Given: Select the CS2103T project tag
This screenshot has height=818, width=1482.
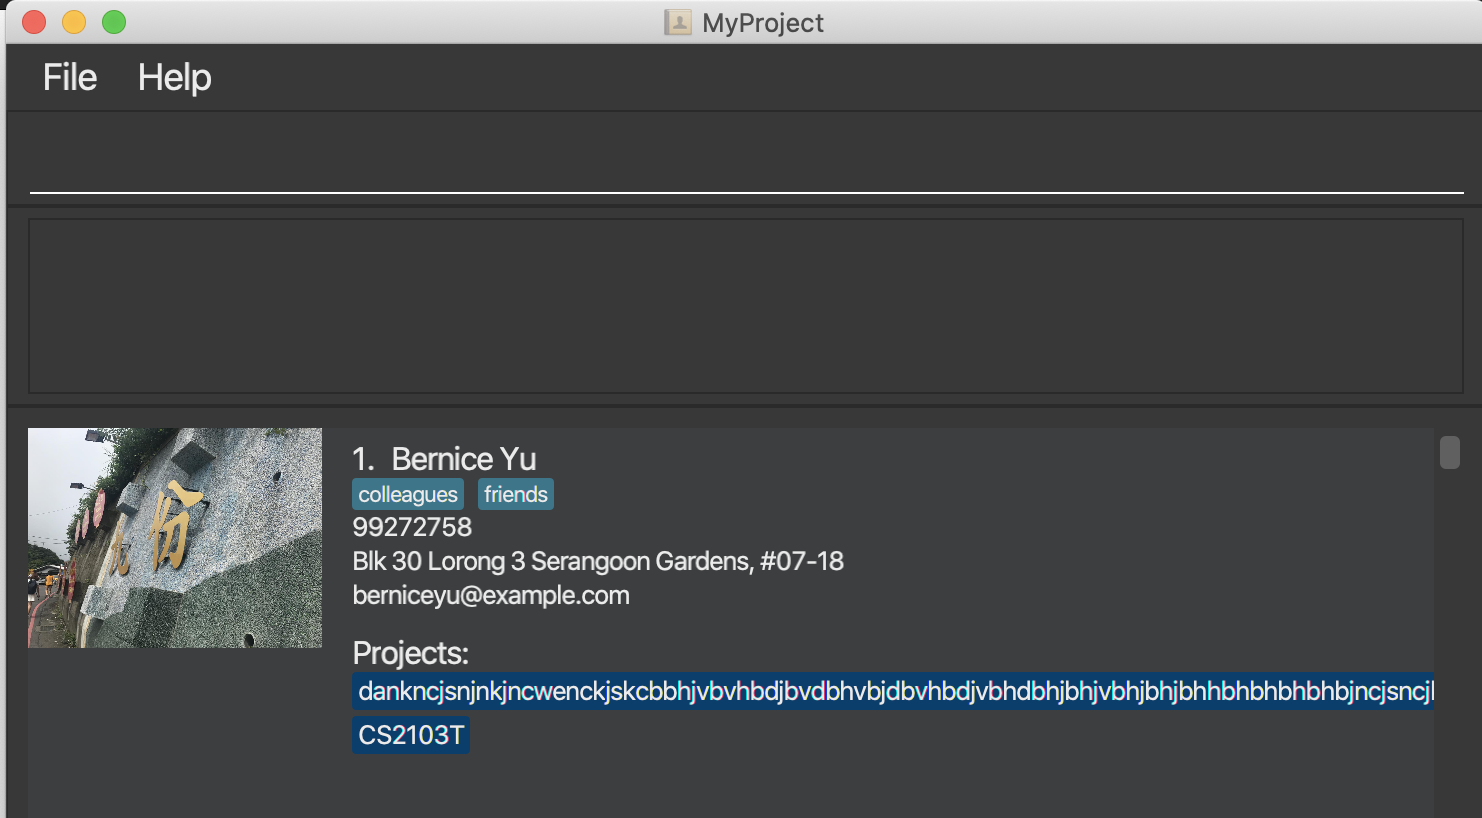Looking at the screenshot, I should [x=411, y=735].
